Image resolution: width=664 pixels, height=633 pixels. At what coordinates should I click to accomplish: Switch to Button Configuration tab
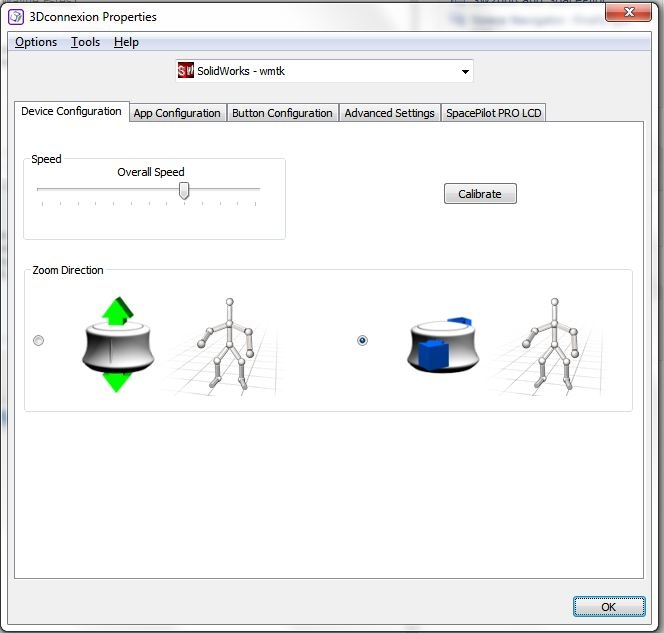point(282,113)
